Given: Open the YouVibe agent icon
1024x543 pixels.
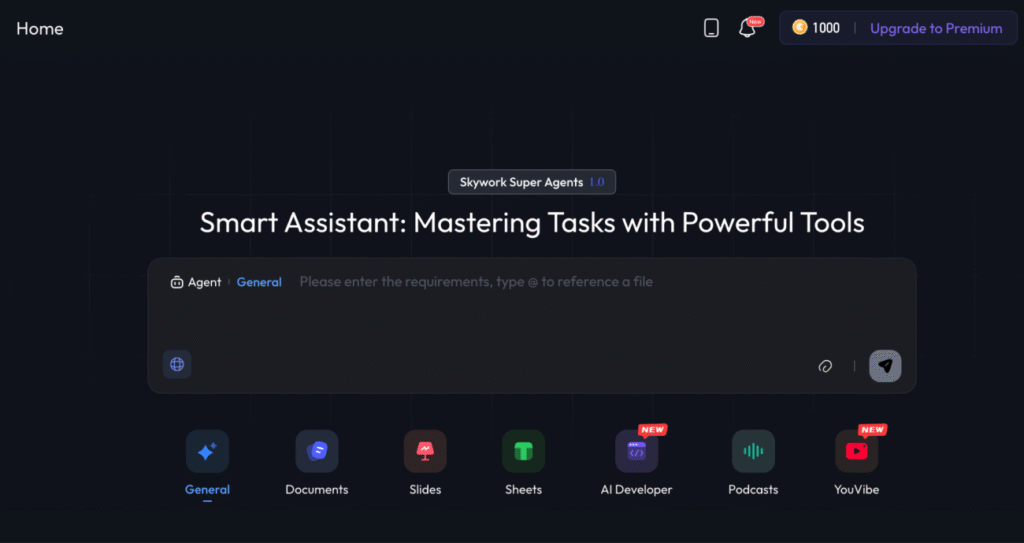Looking at the screenshot, I should coord(856,452).
